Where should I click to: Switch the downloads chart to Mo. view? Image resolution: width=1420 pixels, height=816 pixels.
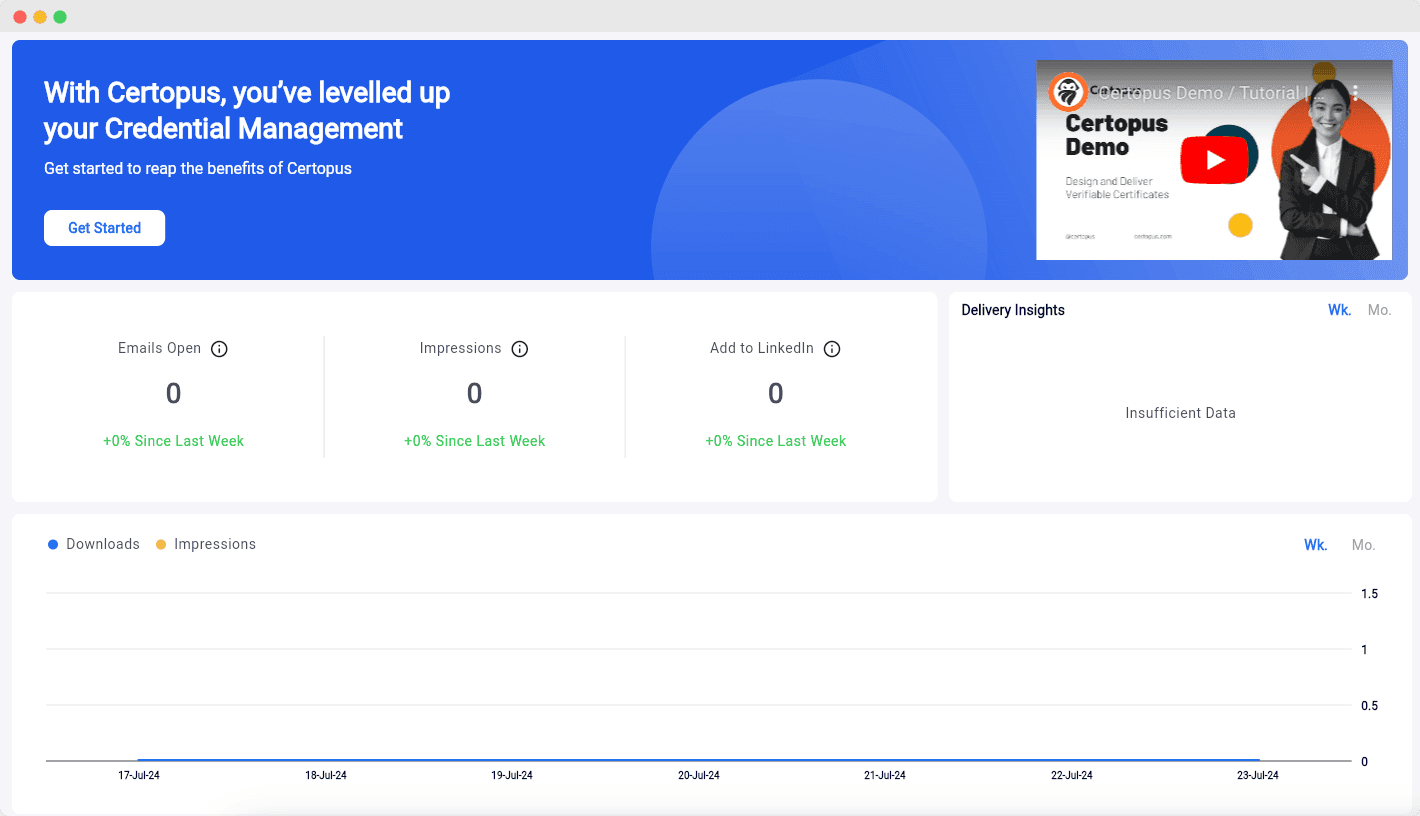(x=1363, y=545)
